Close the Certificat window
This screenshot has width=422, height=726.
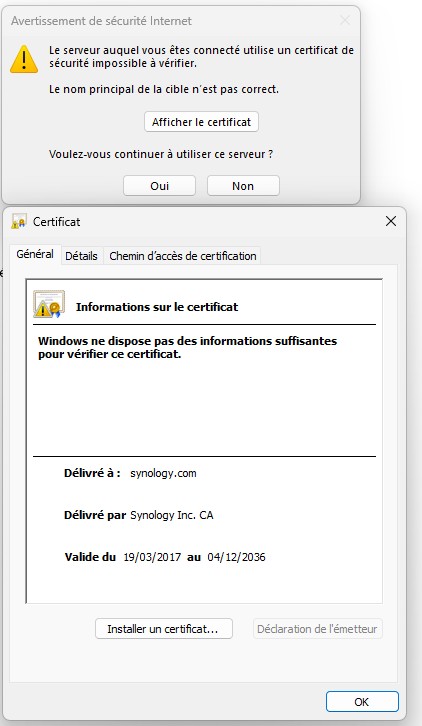(391, 221)
